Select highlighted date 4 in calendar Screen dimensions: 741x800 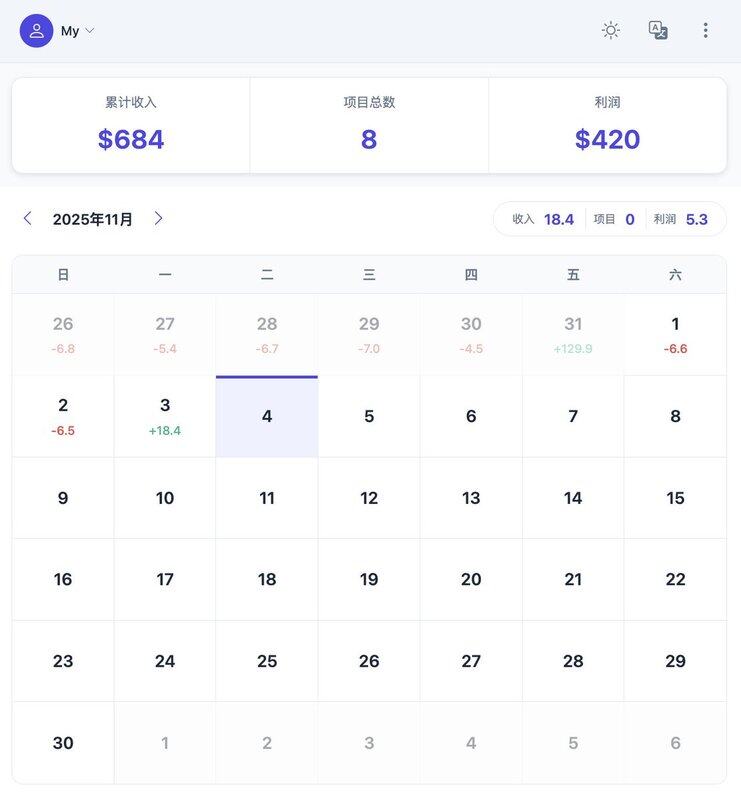coord(267,417)
